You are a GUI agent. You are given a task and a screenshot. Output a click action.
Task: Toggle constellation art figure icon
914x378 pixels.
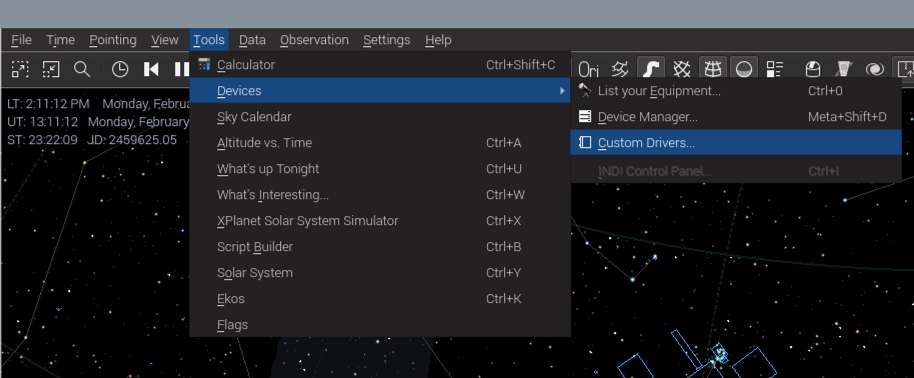620,69
